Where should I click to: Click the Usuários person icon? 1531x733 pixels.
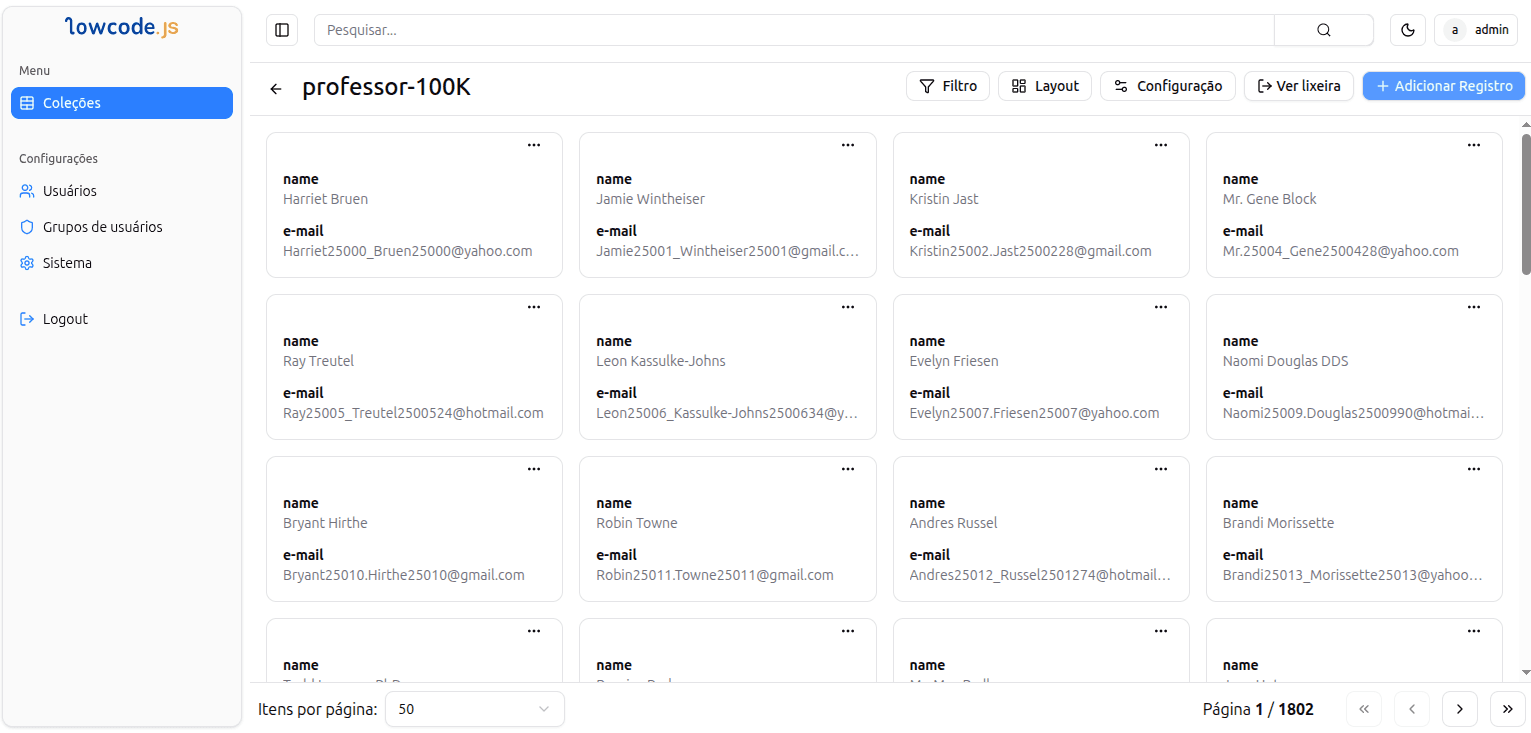pos(24,190)
